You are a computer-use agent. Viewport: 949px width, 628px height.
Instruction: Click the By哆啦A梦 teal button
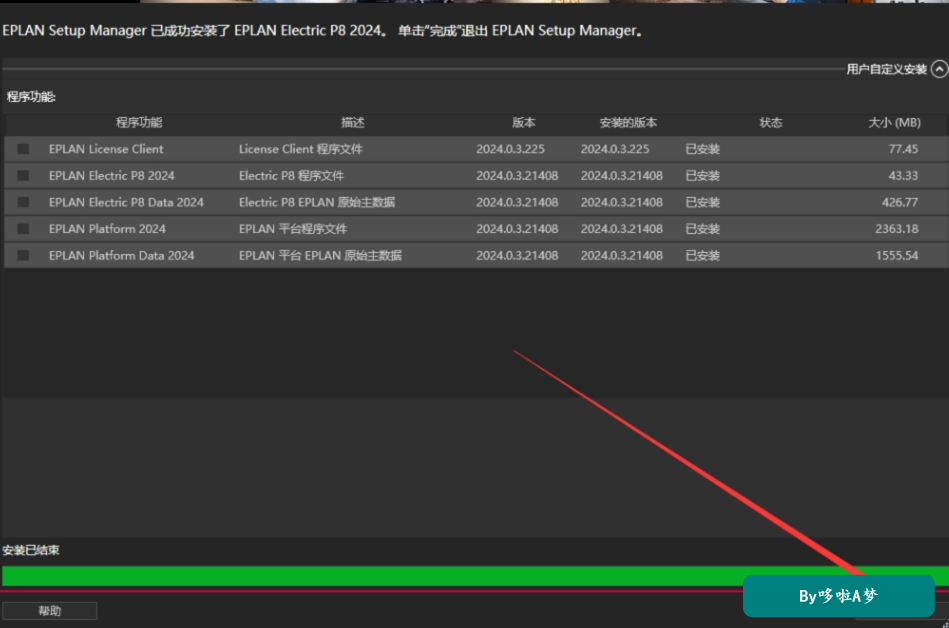tap(838, 596)
